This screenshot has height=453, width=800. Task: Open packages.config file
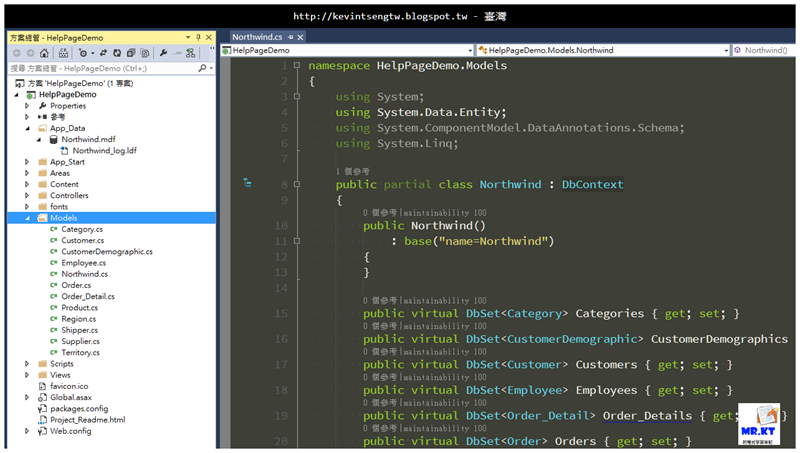[79, 409]
